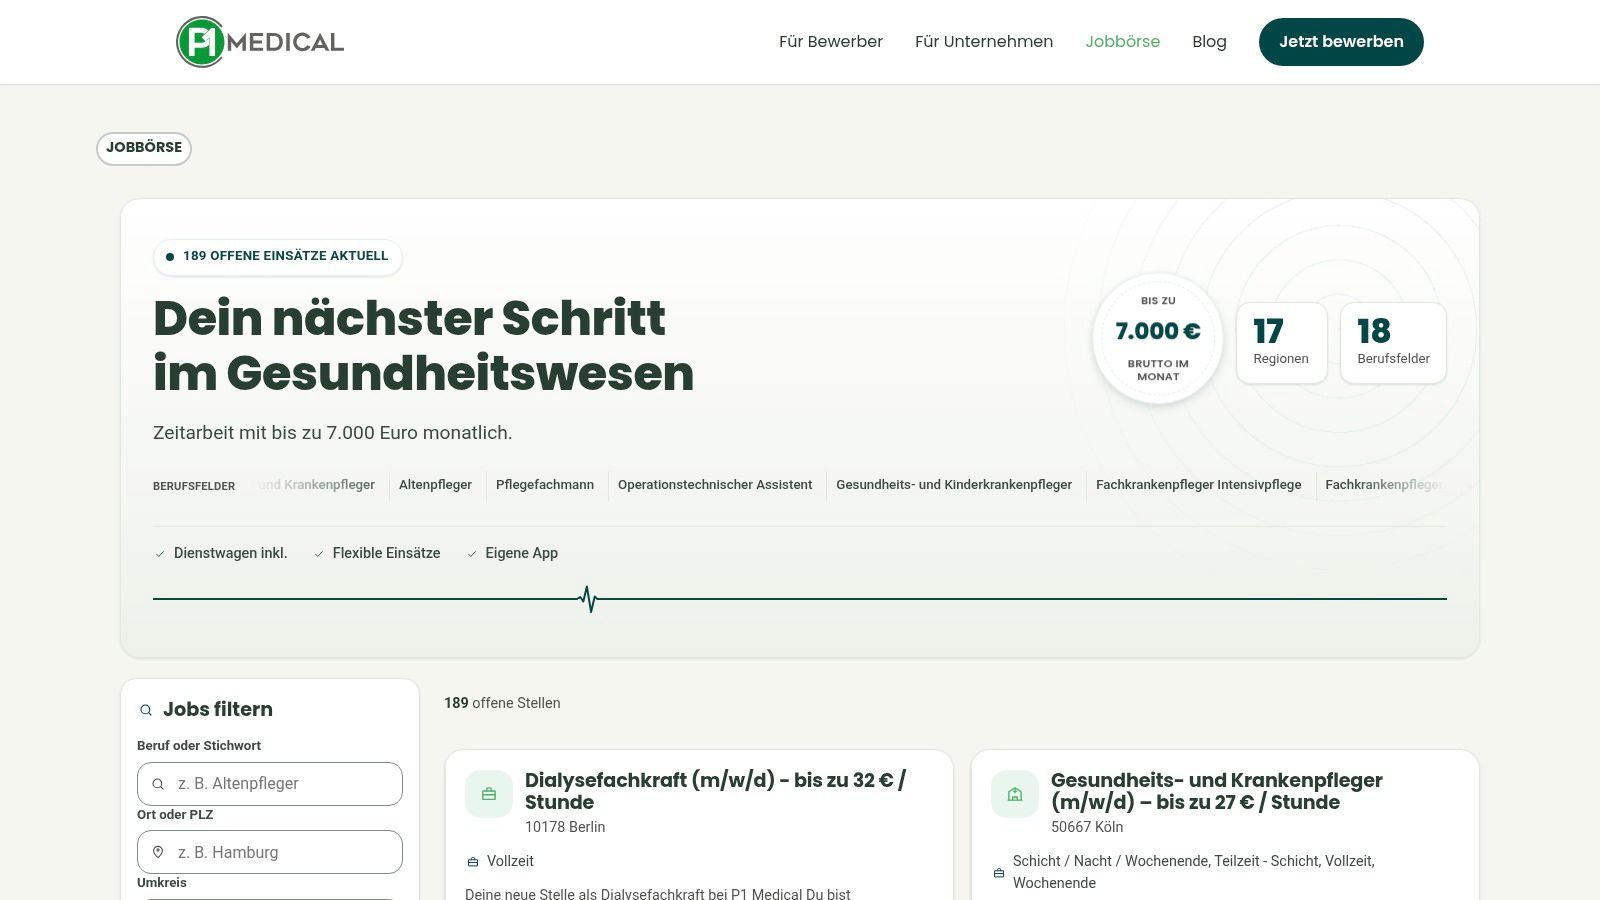Click the 17 Regionen stat card
The height and width of the screenshot is (900, 1600).
1282,343
